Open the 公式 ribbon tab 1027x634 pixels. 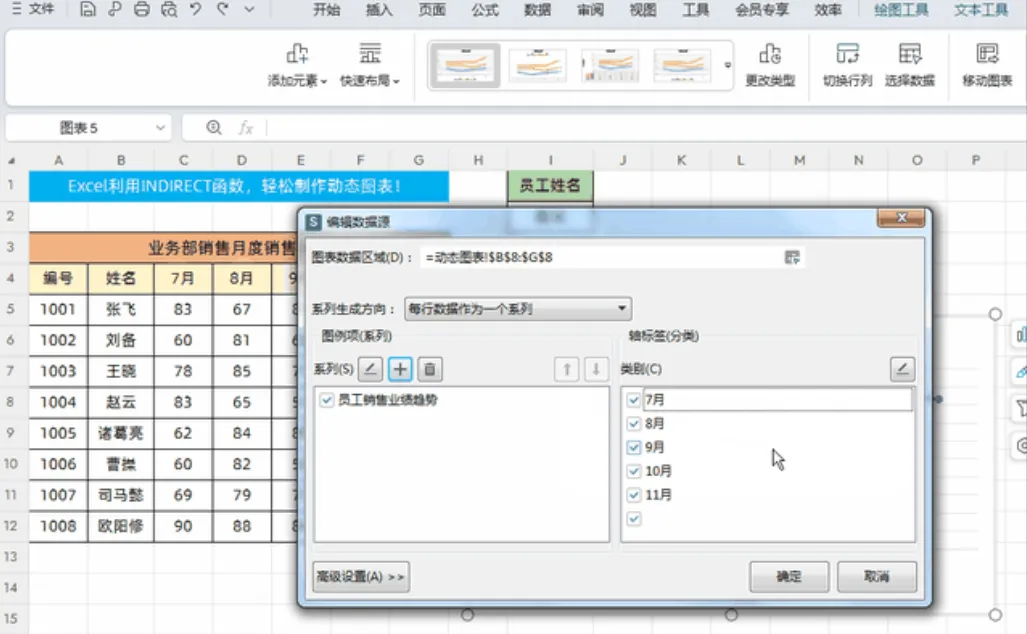click(x=485, y=10)
